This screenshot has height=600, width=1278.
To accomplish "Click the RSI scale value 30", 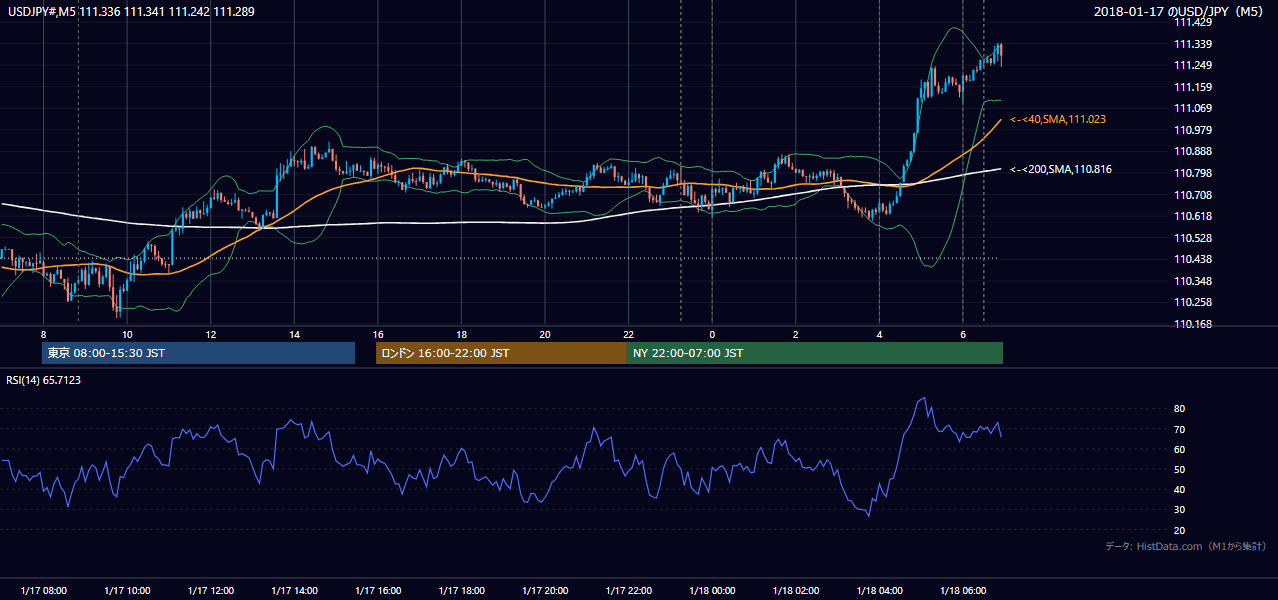I will [1179, 510].
